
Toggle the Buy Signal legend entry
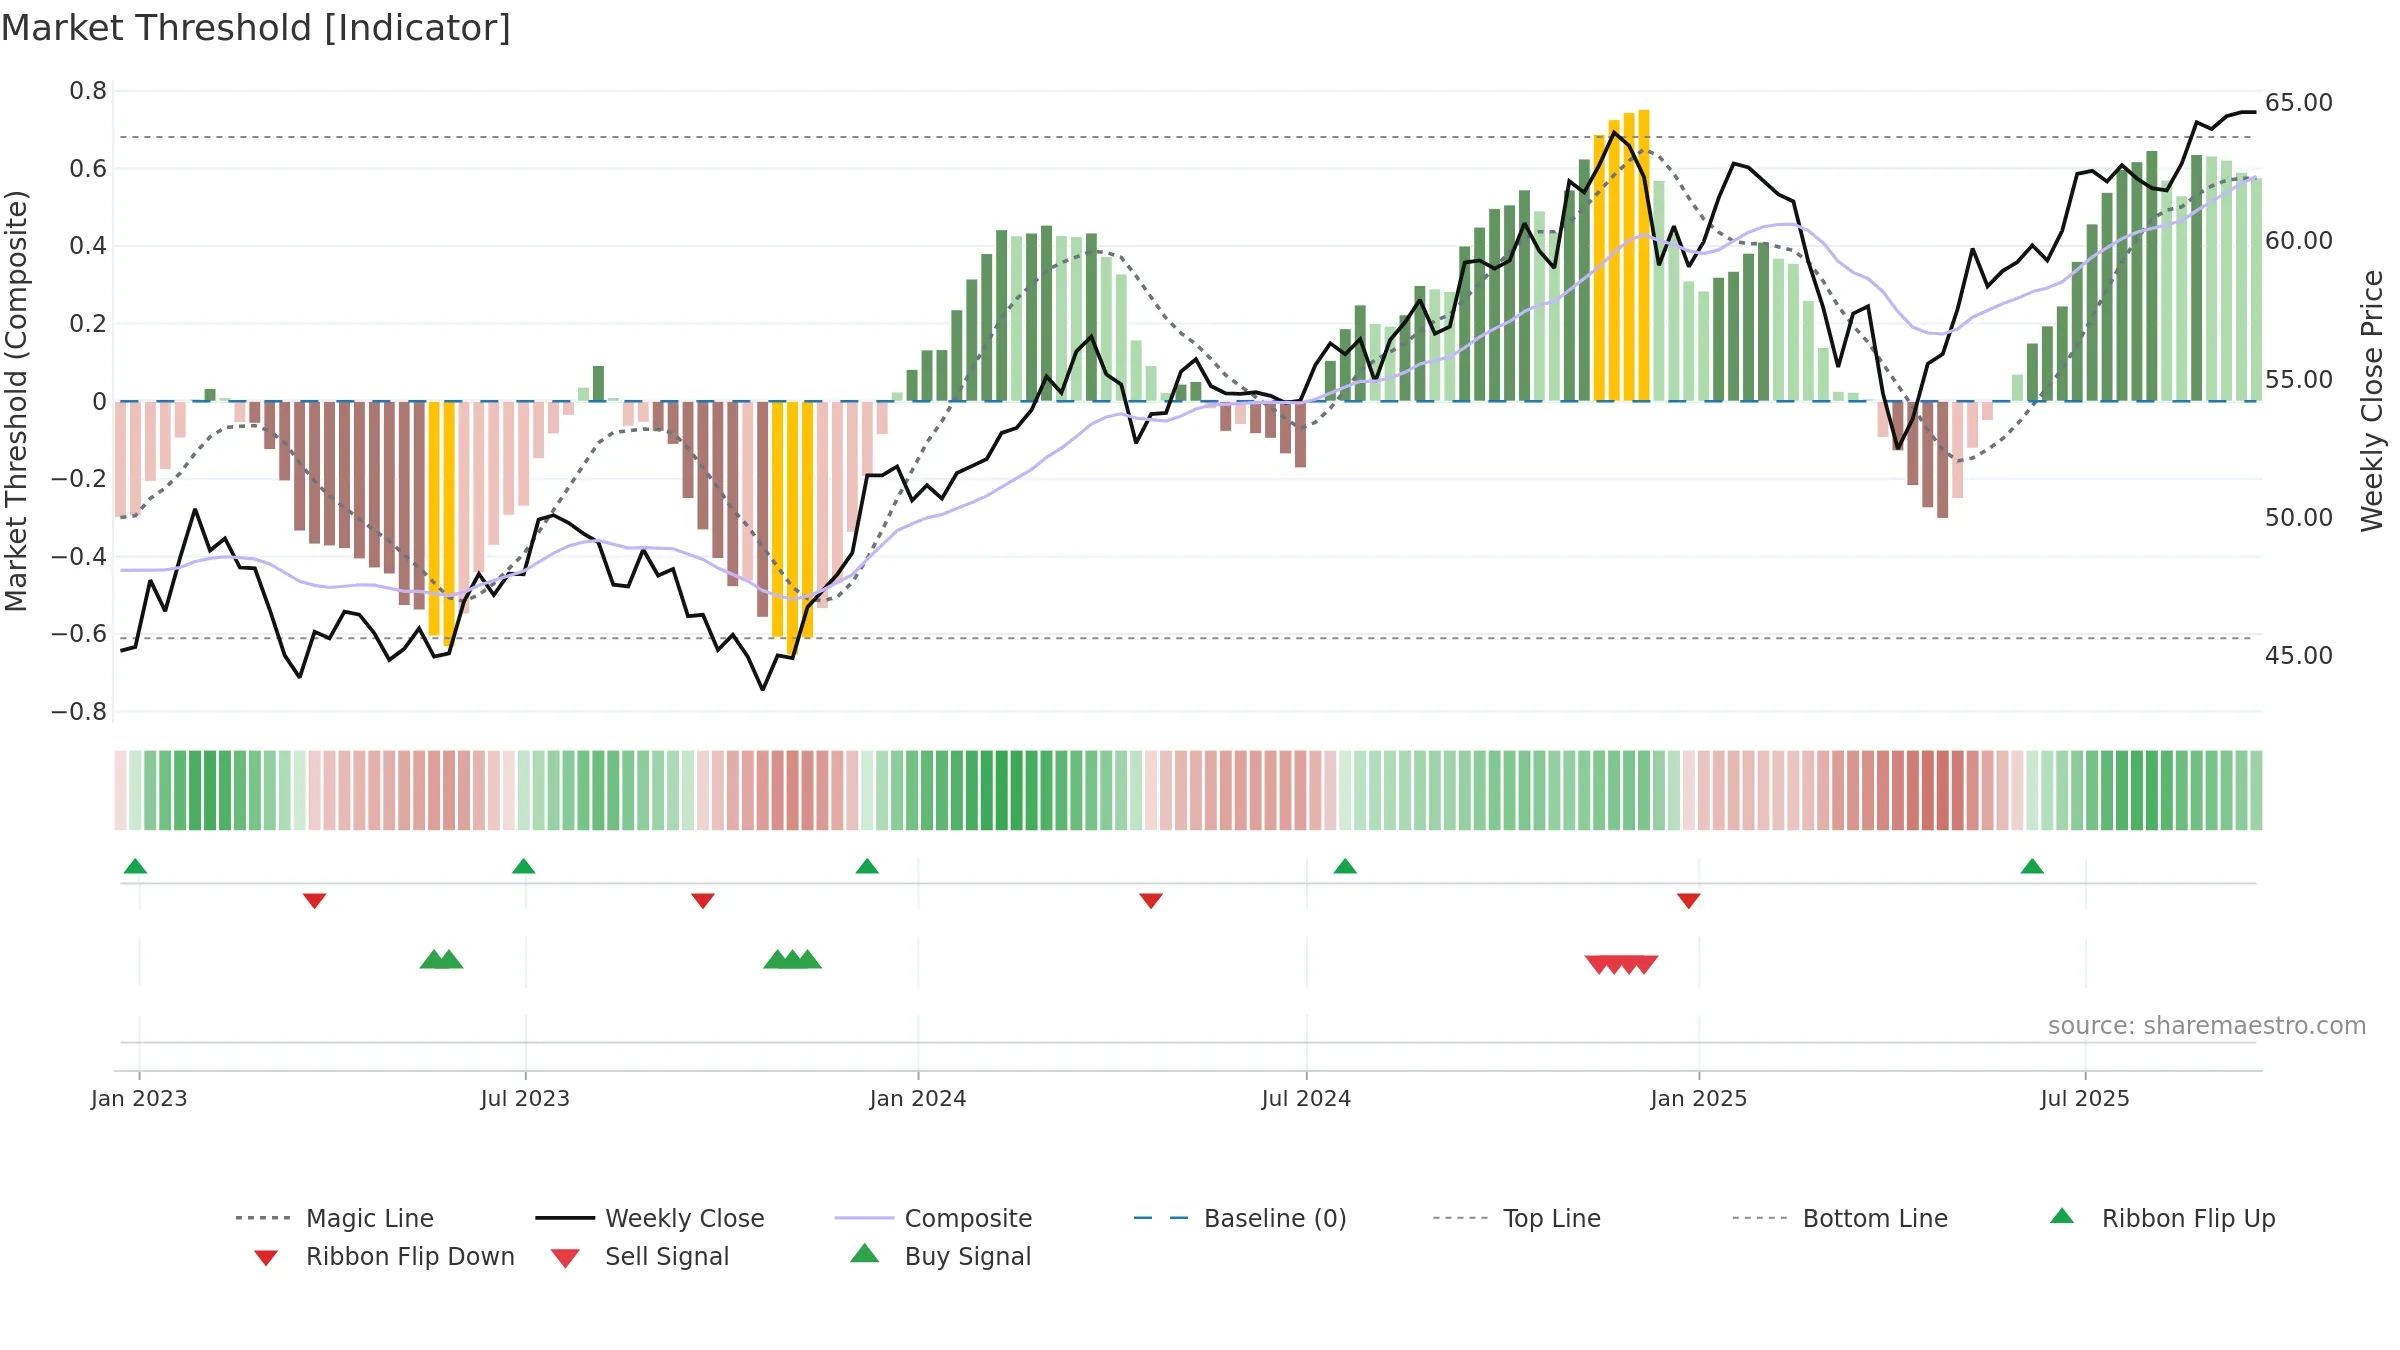(940, 1256)
